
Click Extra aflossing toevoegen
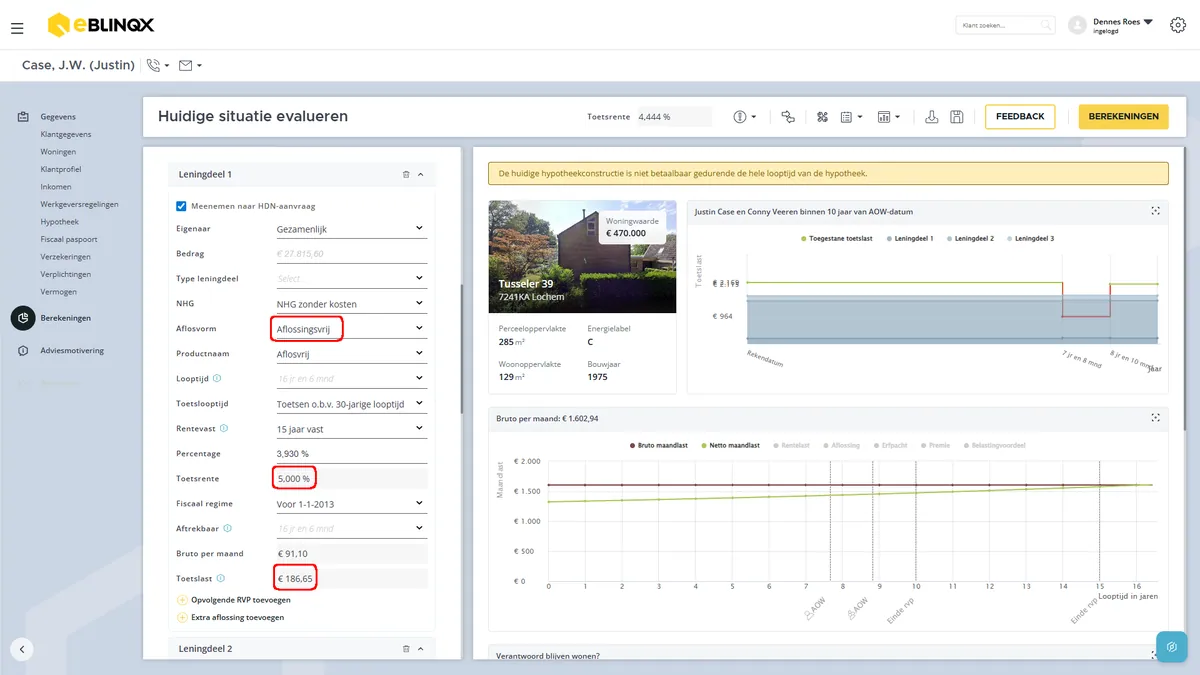click(x=230, y=618)
